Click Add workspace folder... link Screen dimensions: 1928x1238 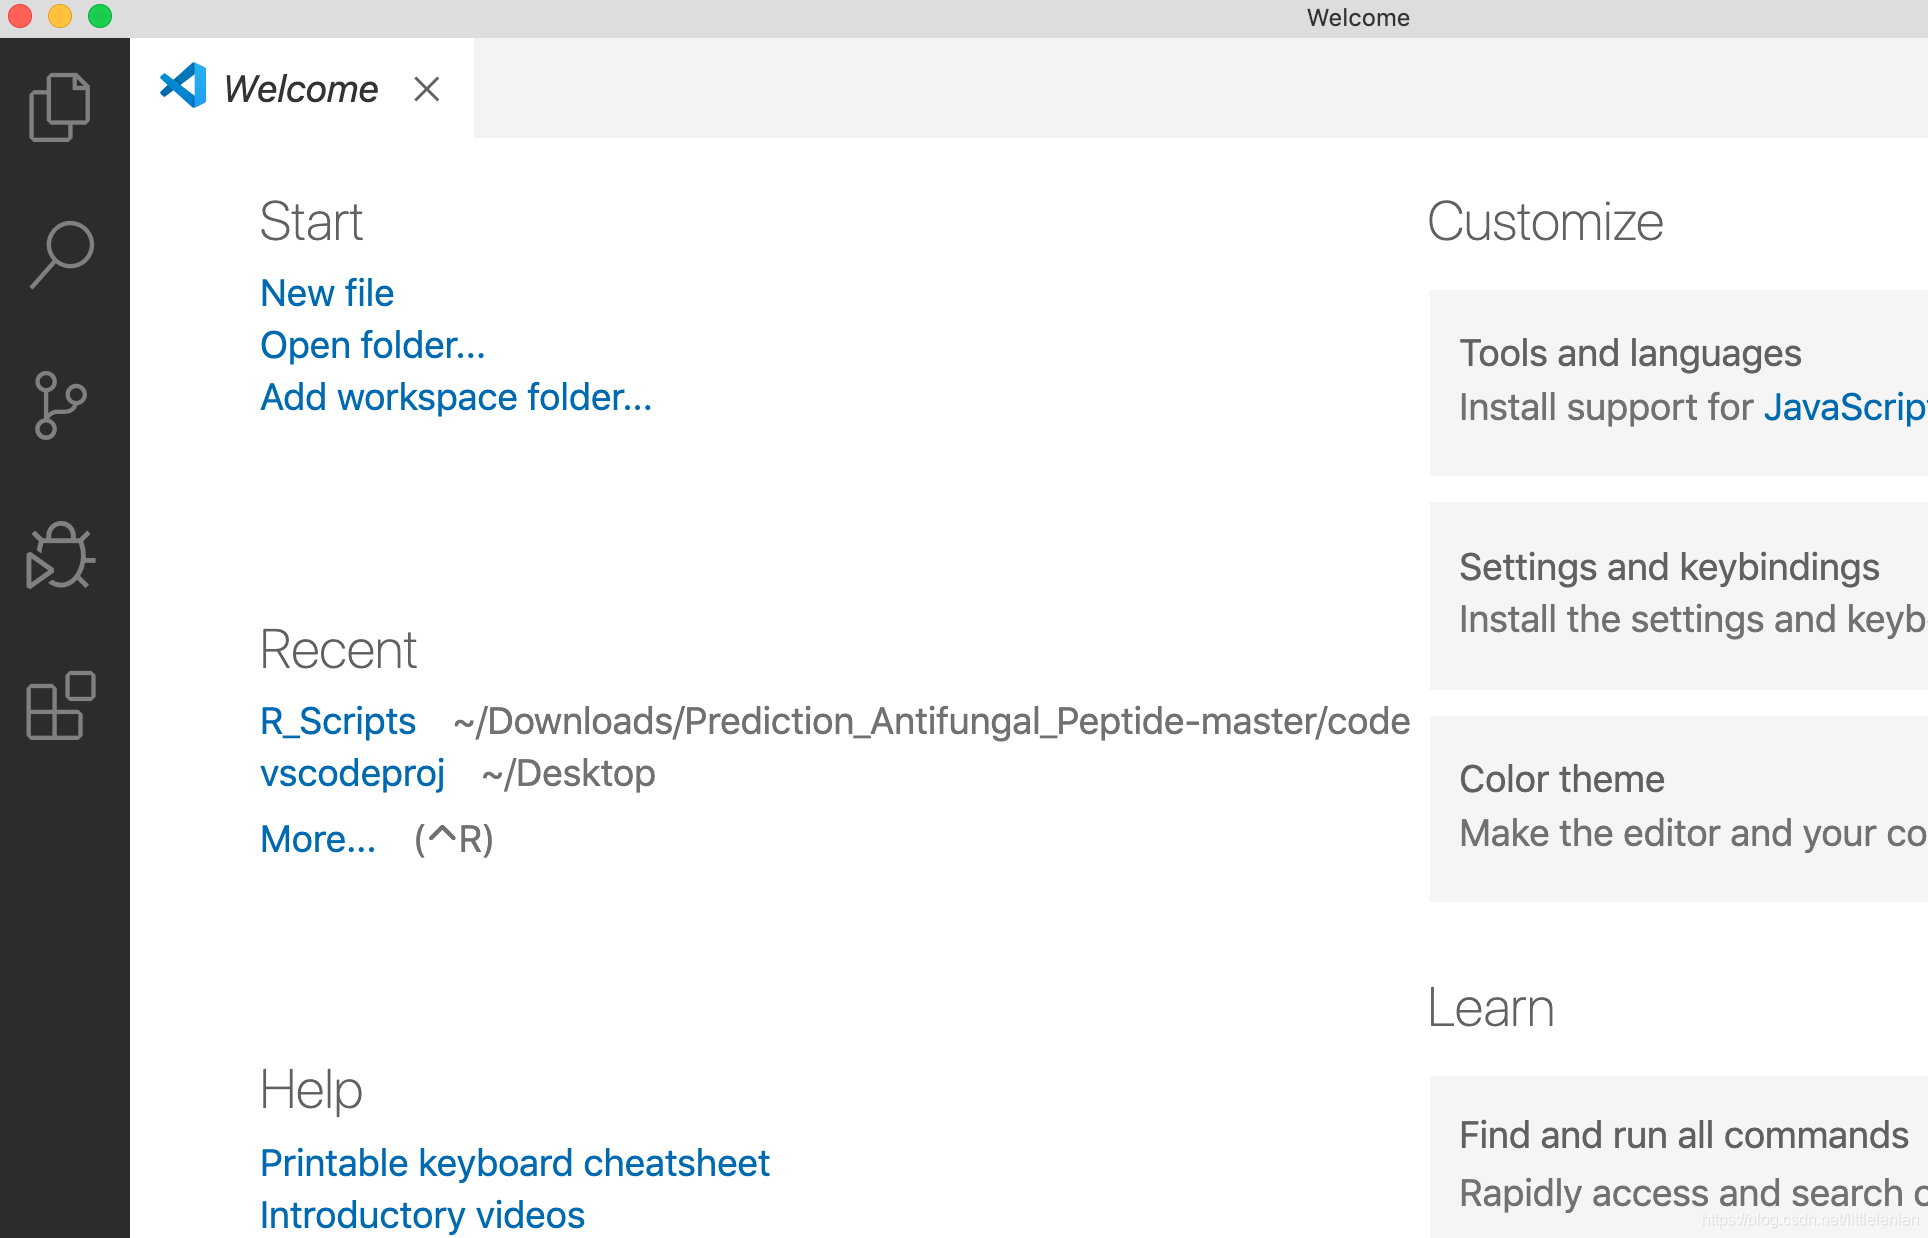coord(456,397)
